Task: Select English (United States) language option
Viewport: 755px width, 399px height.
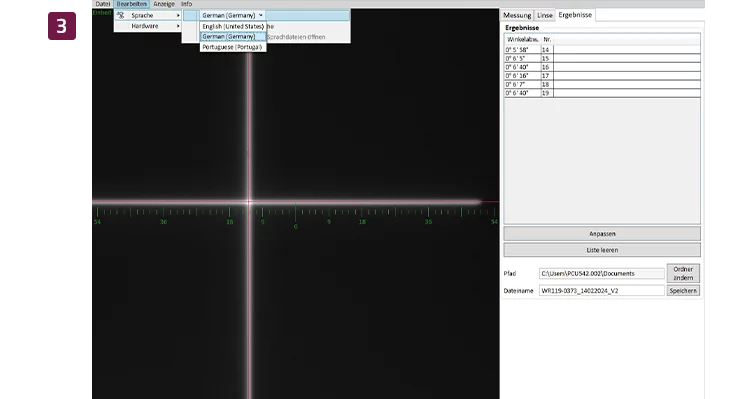Action: 233,26
